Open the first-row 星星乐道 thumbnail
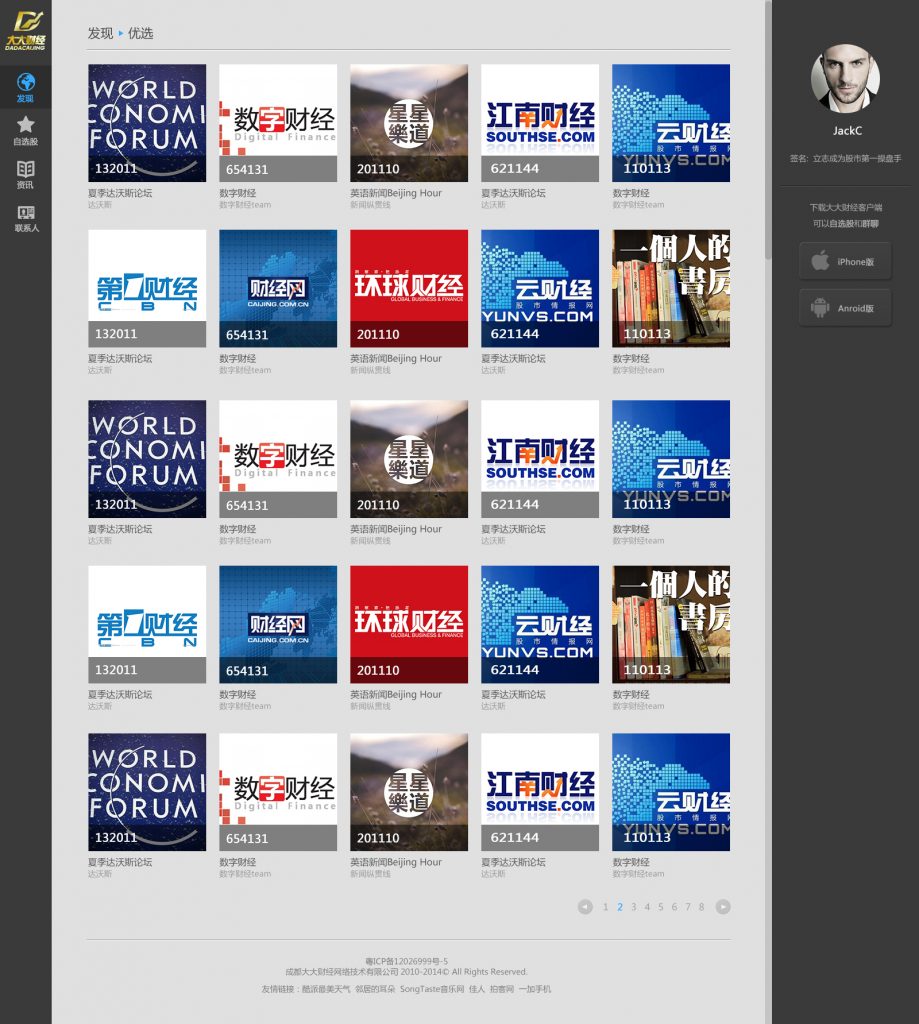919x1024 pixels. point(409,123)
